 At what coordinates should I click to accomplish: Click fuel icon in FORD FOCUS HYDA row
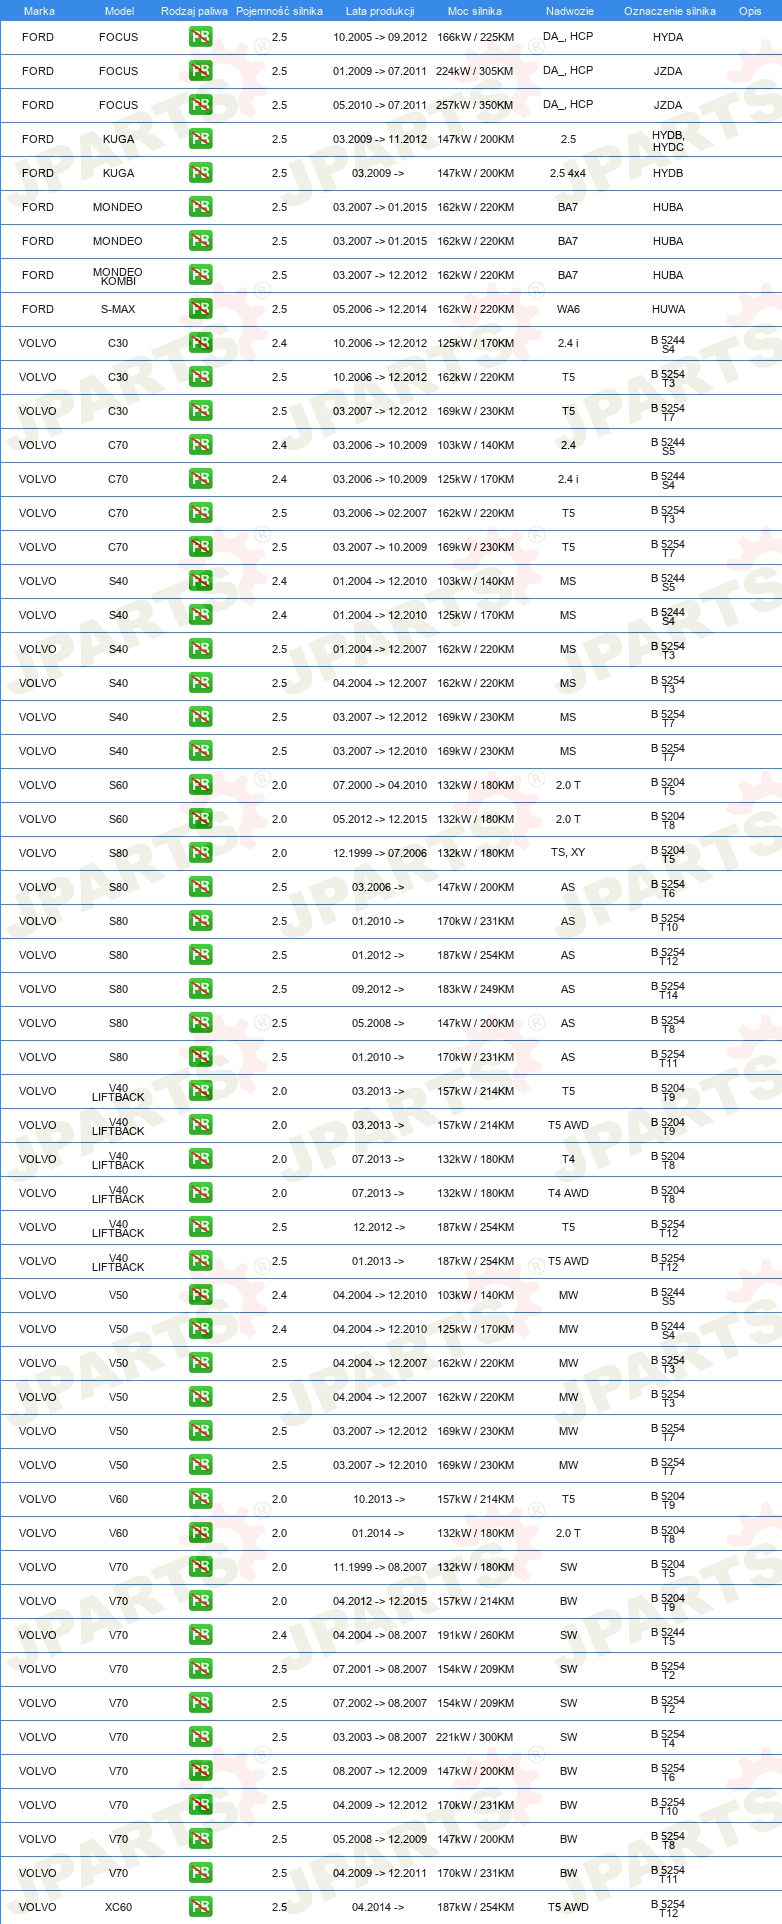coord(200,37)
